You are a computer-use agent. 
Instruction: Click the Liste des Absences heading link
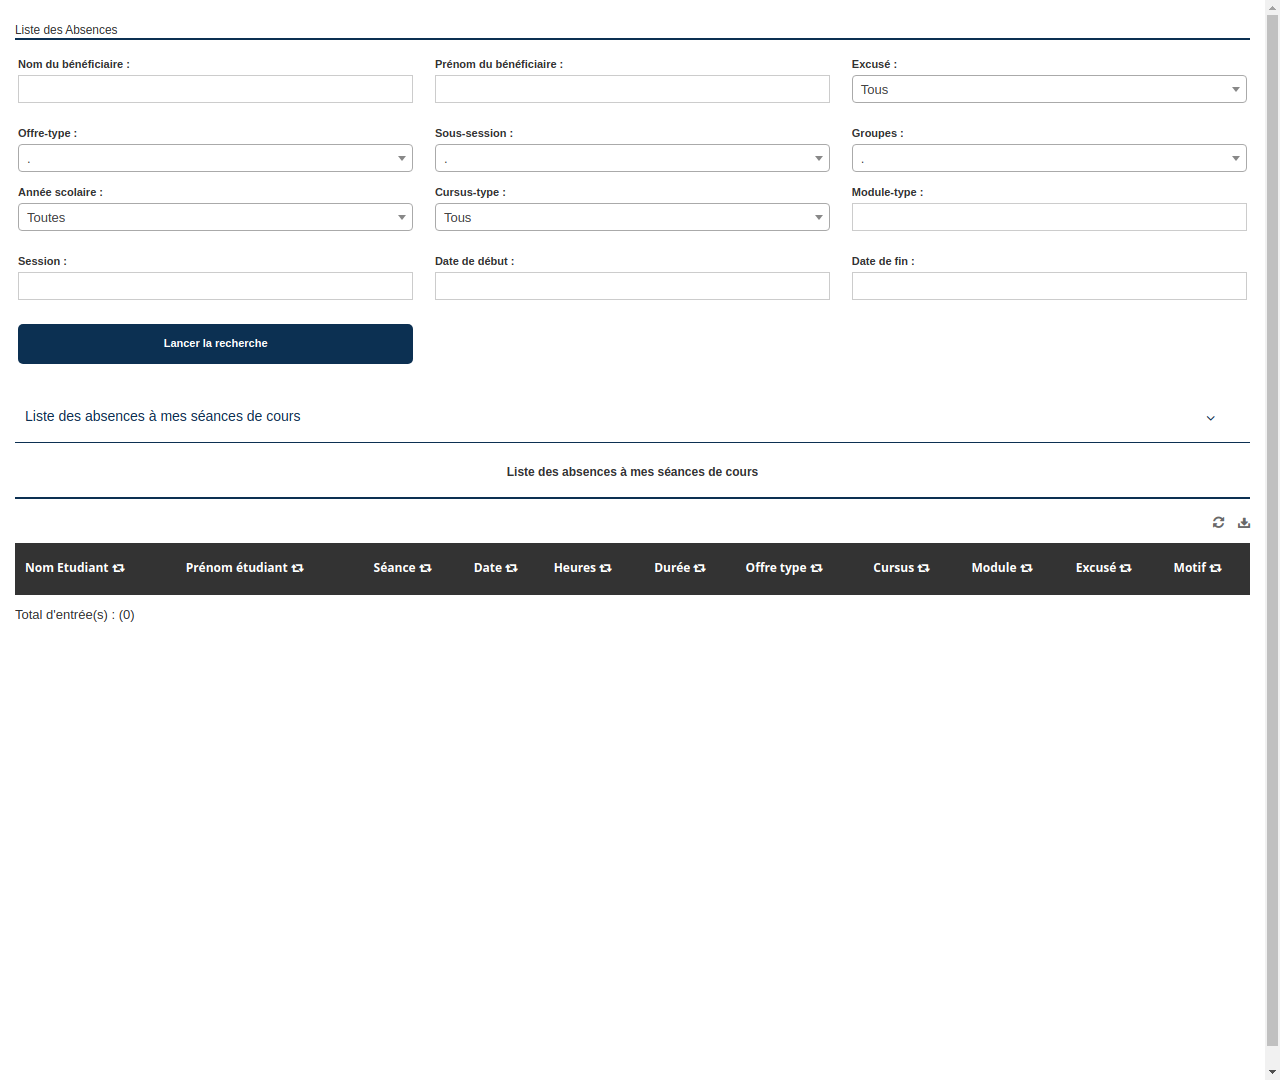tap(66, 30)
